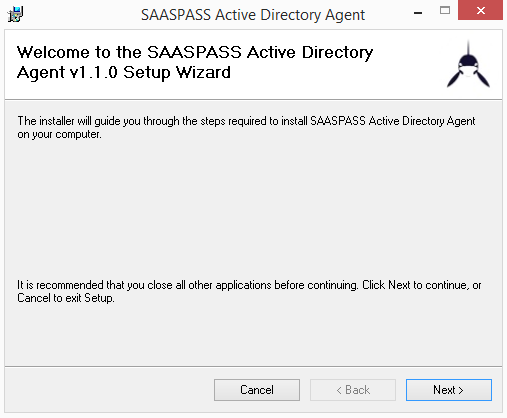This screenshot has width=507, height=418.
Task: Click the SAASPASS Active Directory Agent window title
Action: pyautogui.click(x=253, y=15)
